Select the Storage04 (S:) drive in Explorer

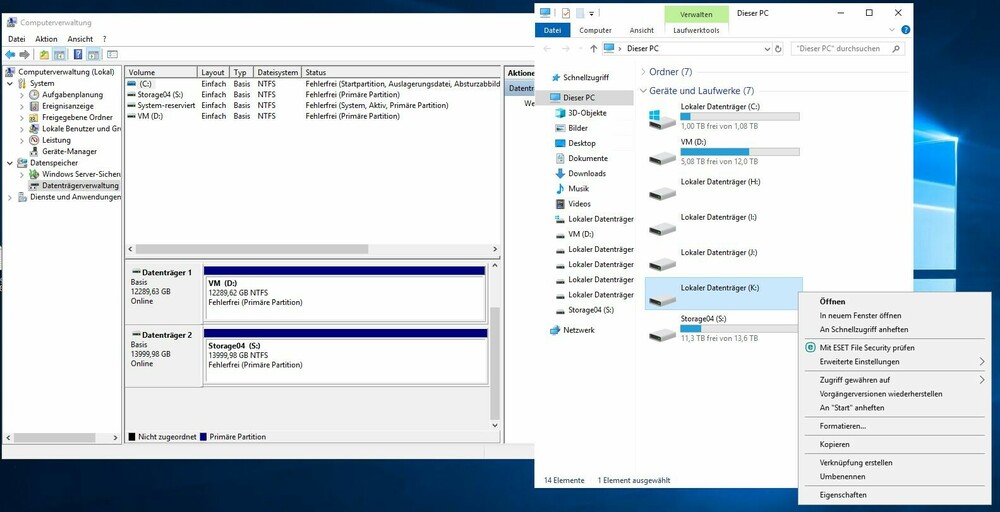tap(661, 332)
